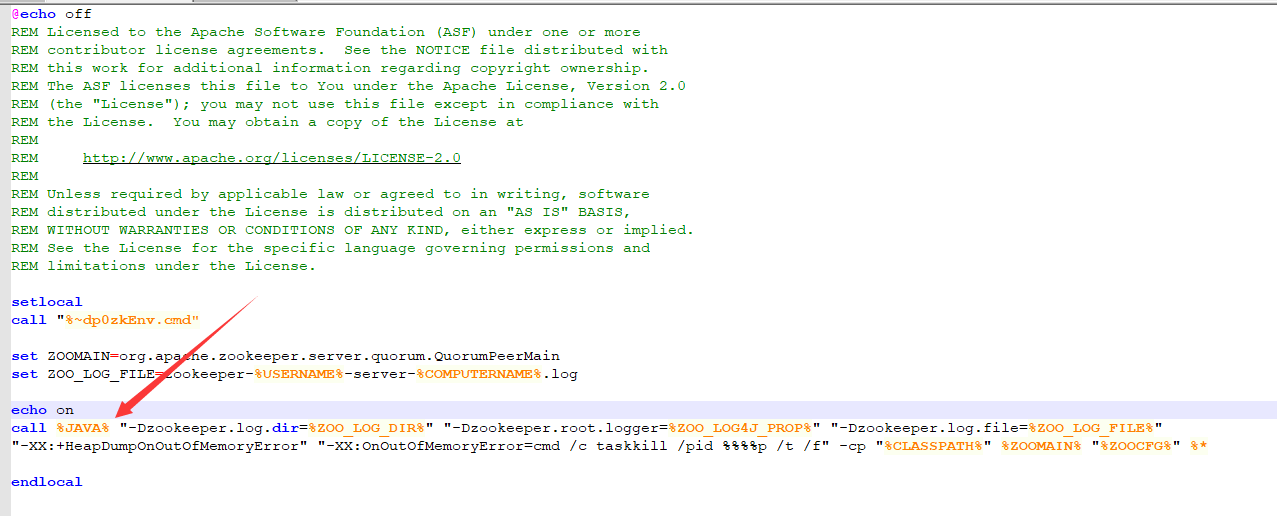
Task: Click the "%JAVA%" variable in the call line
Action: pyautogui.click(x=83, y=428)
